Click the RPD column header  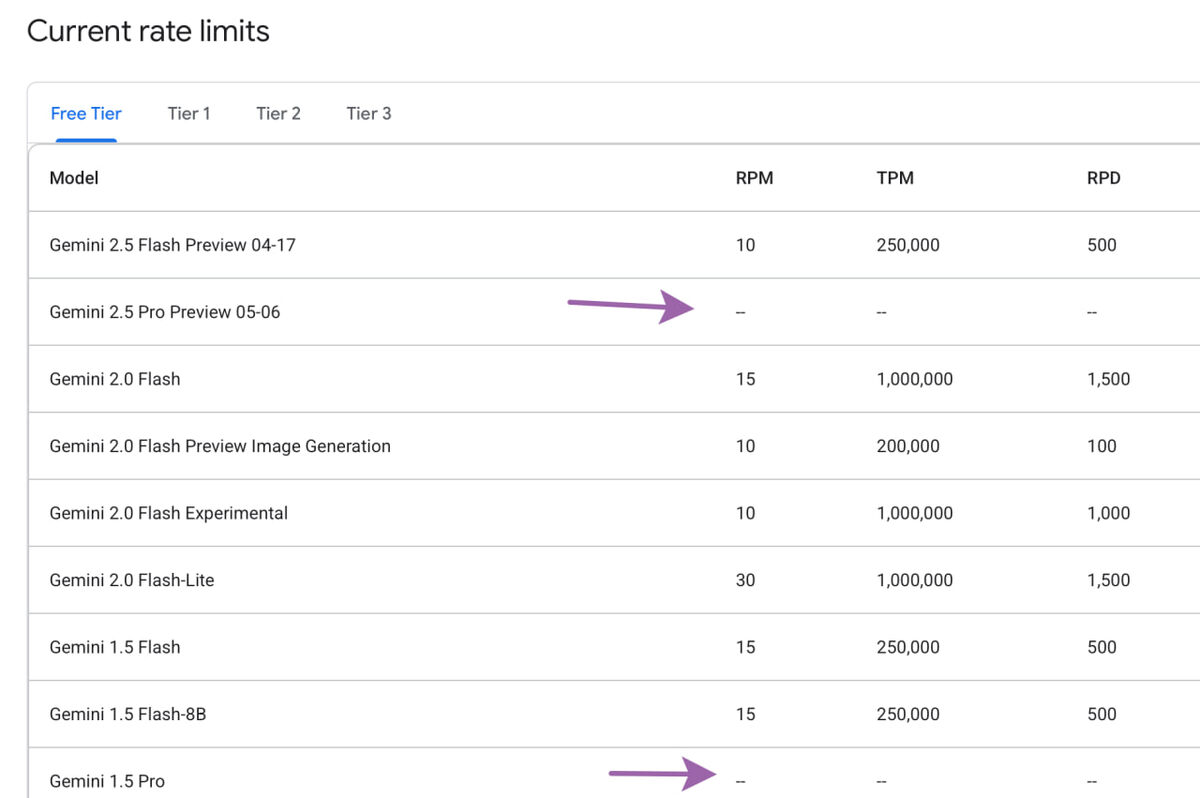point(1104,178)
